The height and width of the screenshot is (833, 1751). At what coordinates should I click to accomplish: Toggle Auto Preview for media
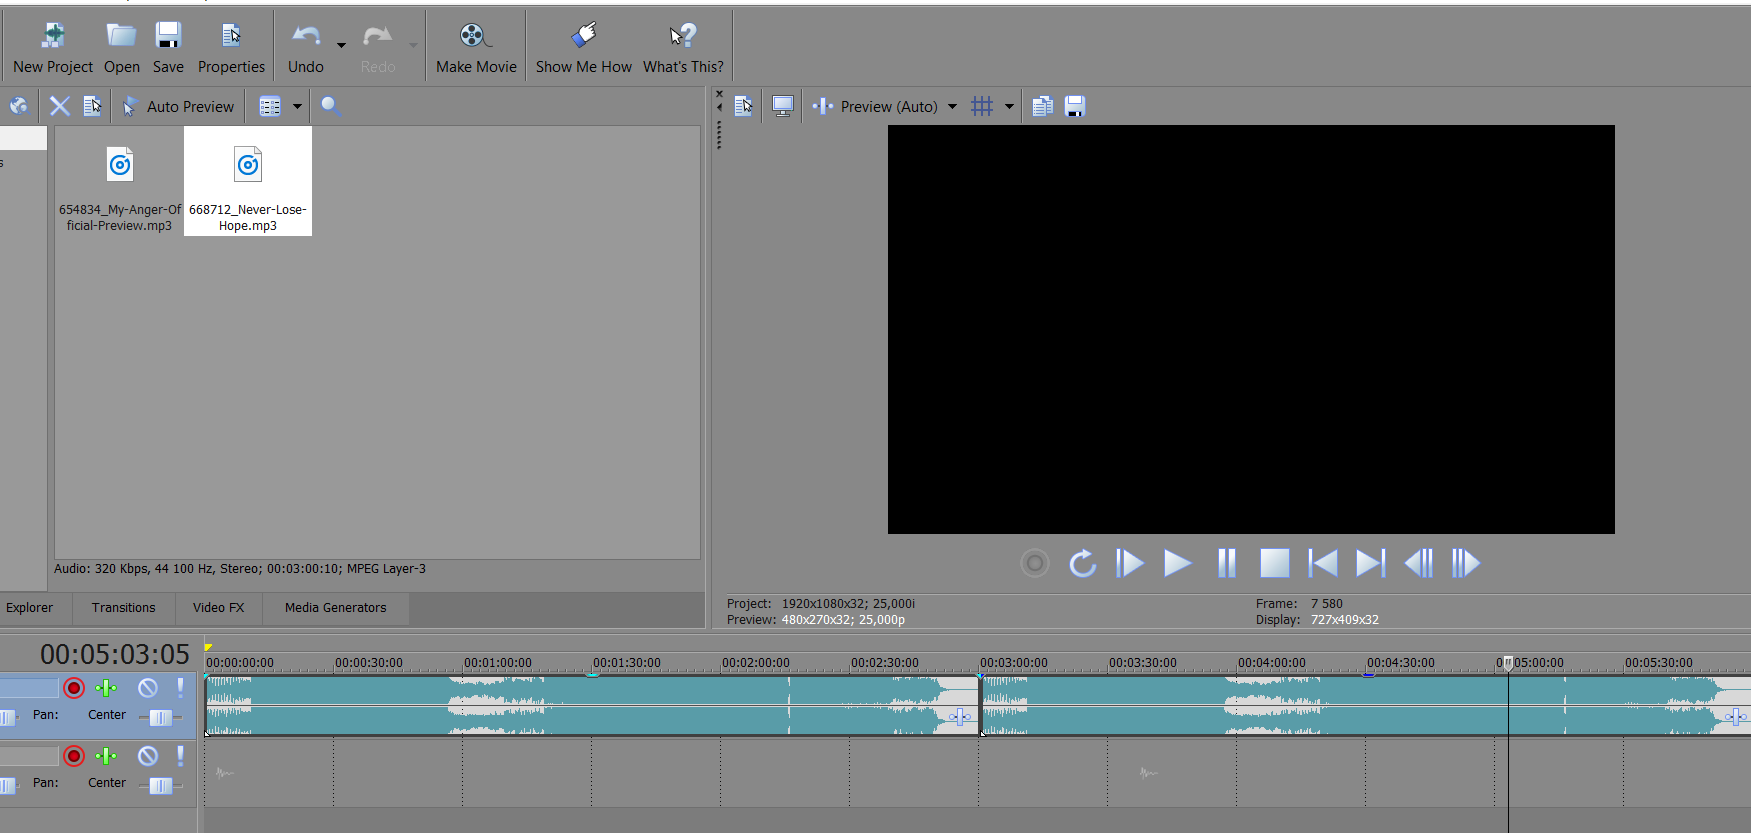click(x=178, y=107)
